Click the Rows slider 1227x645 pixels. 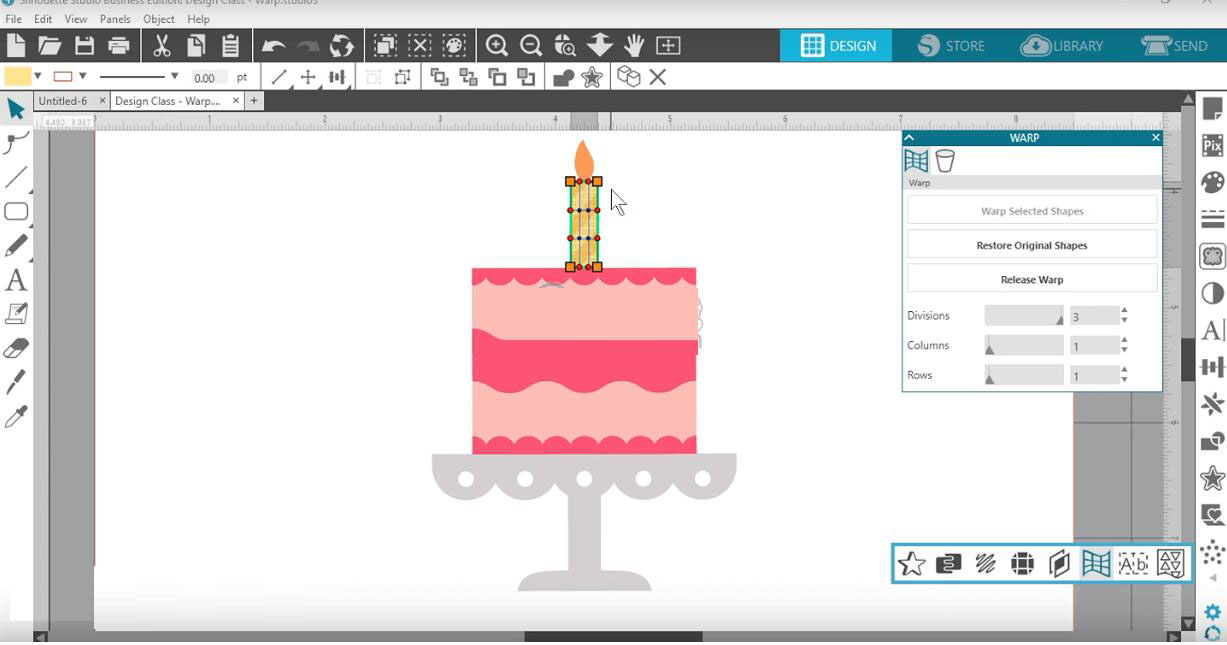[1024, 375]
